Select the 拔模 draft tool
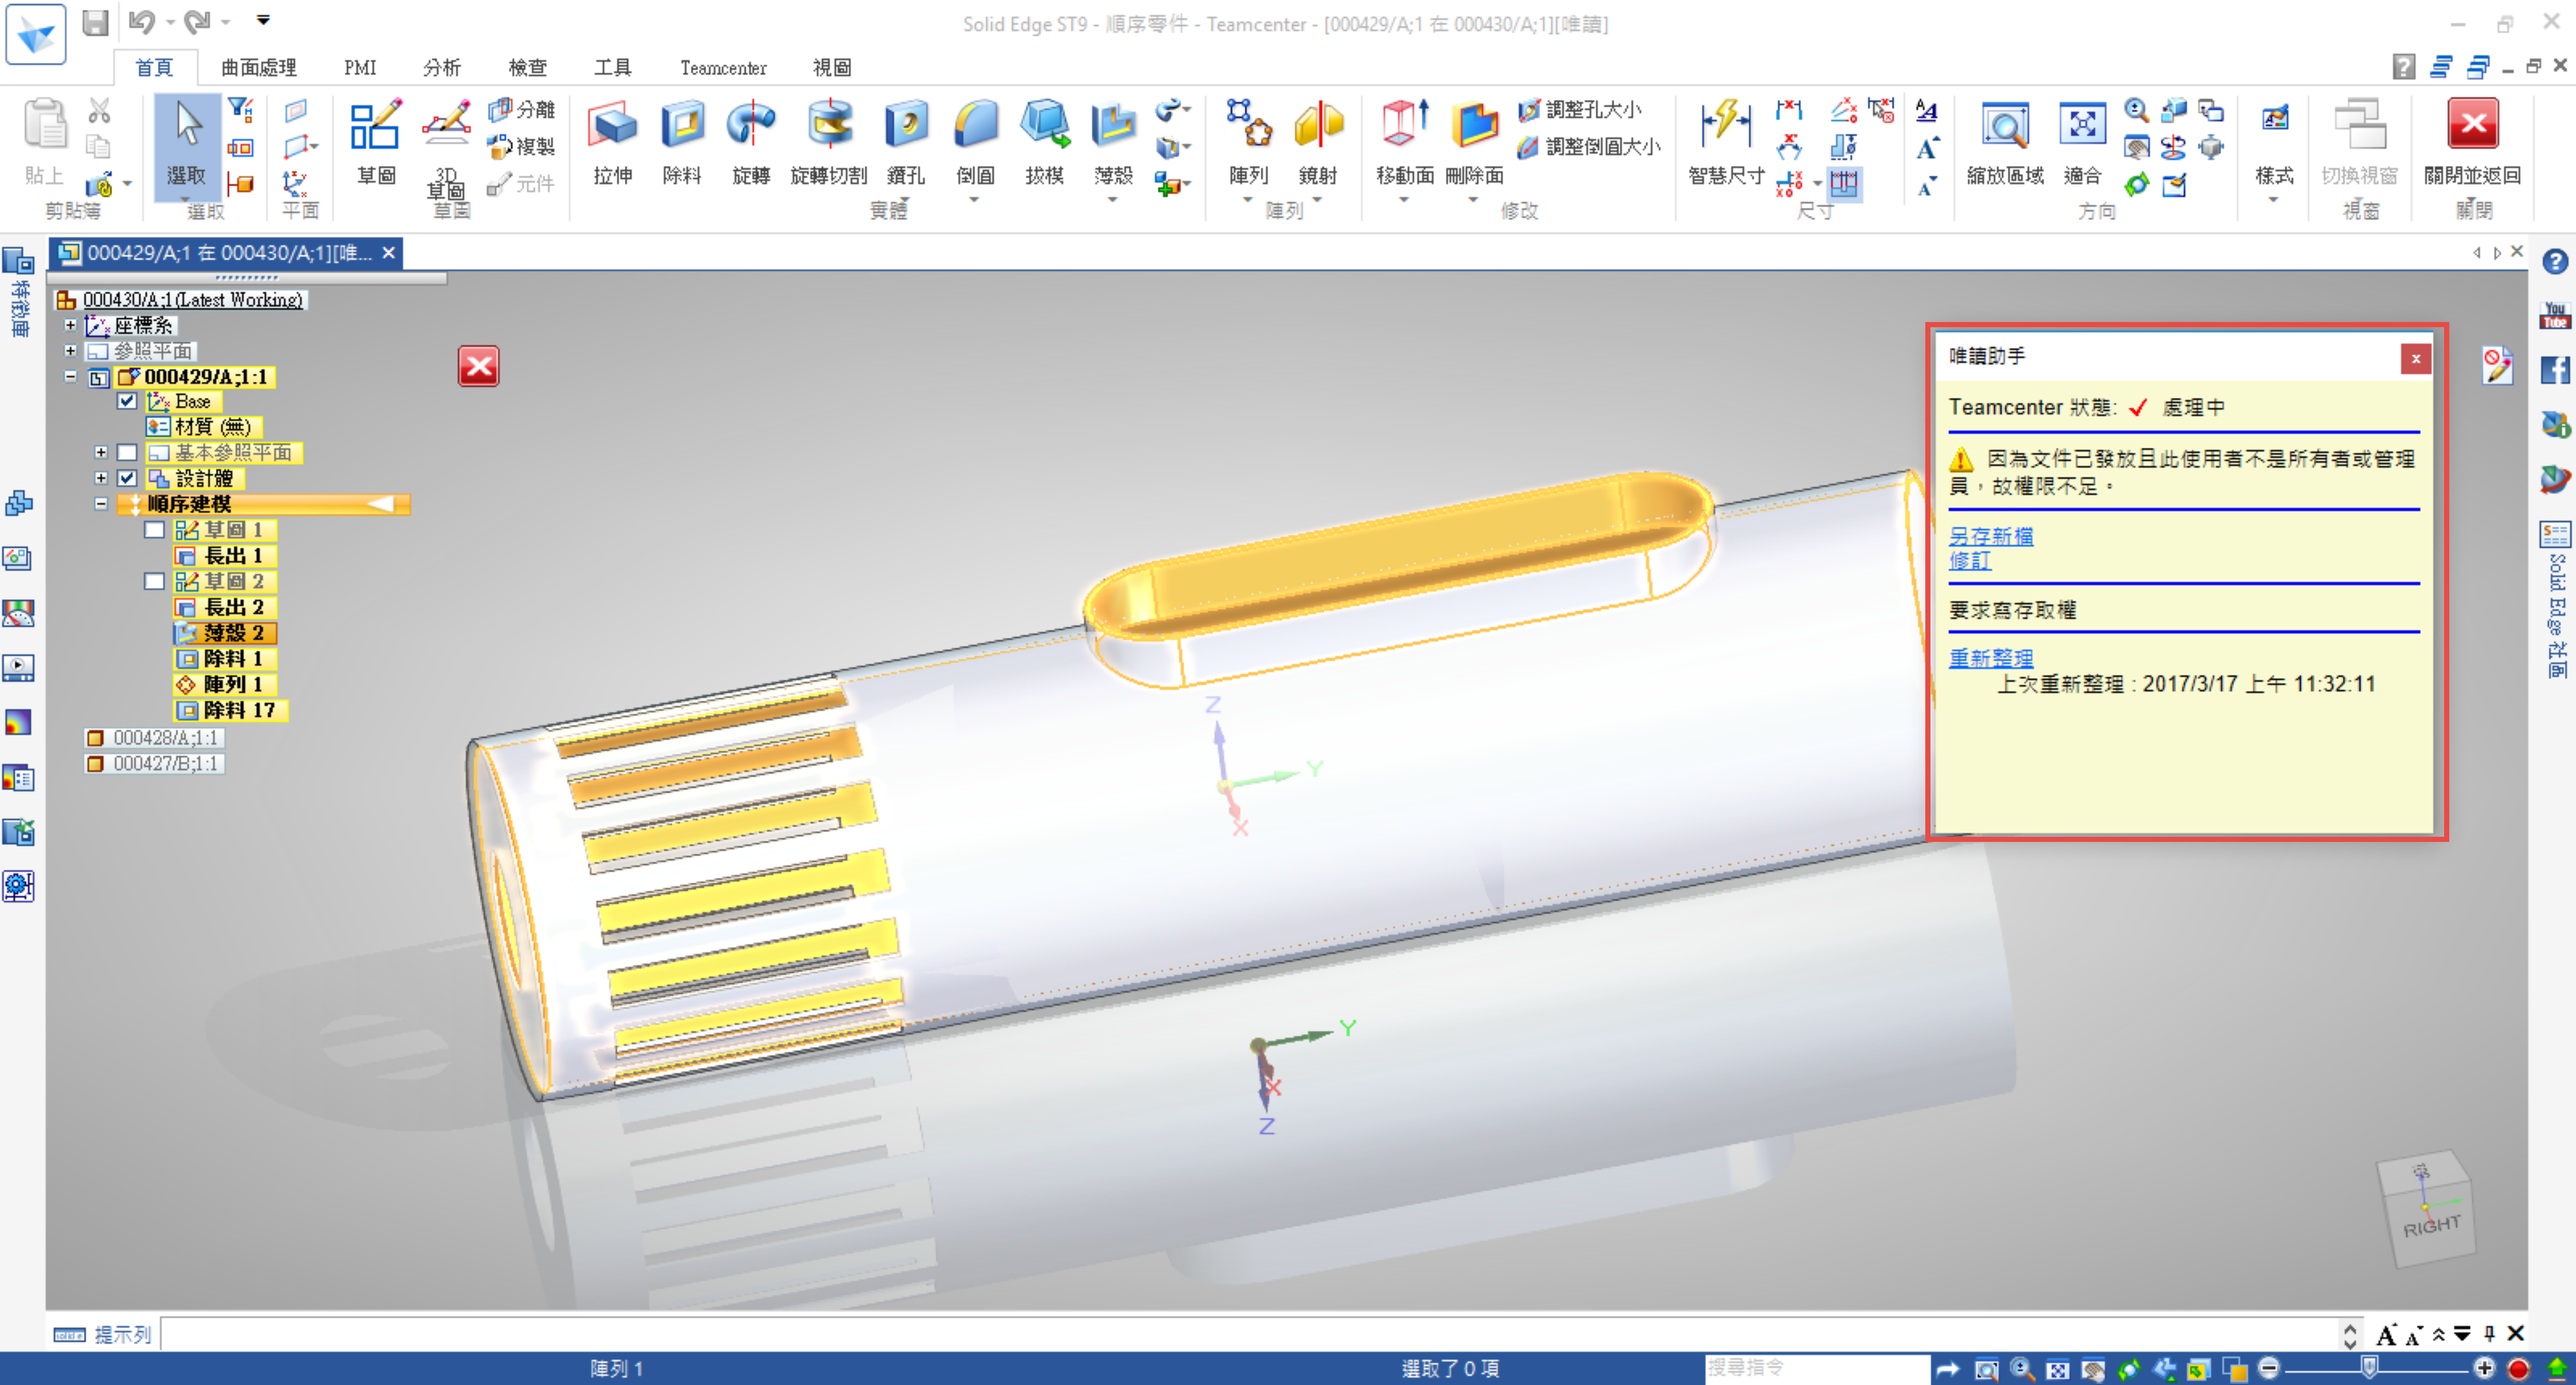 (1044, 142)
